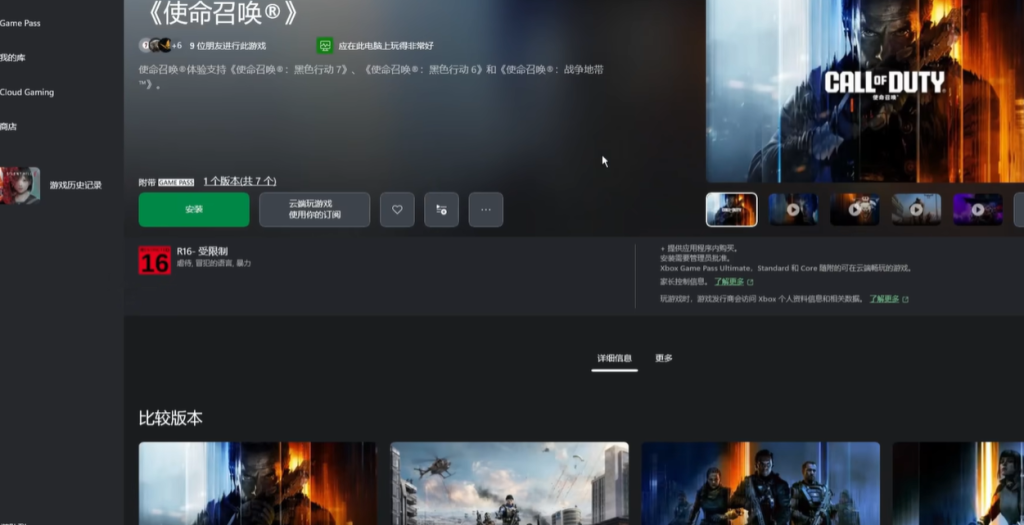1024x525 pixels.
Task: Open Game Pass in the sidebar
Action: tap(20, 22)
